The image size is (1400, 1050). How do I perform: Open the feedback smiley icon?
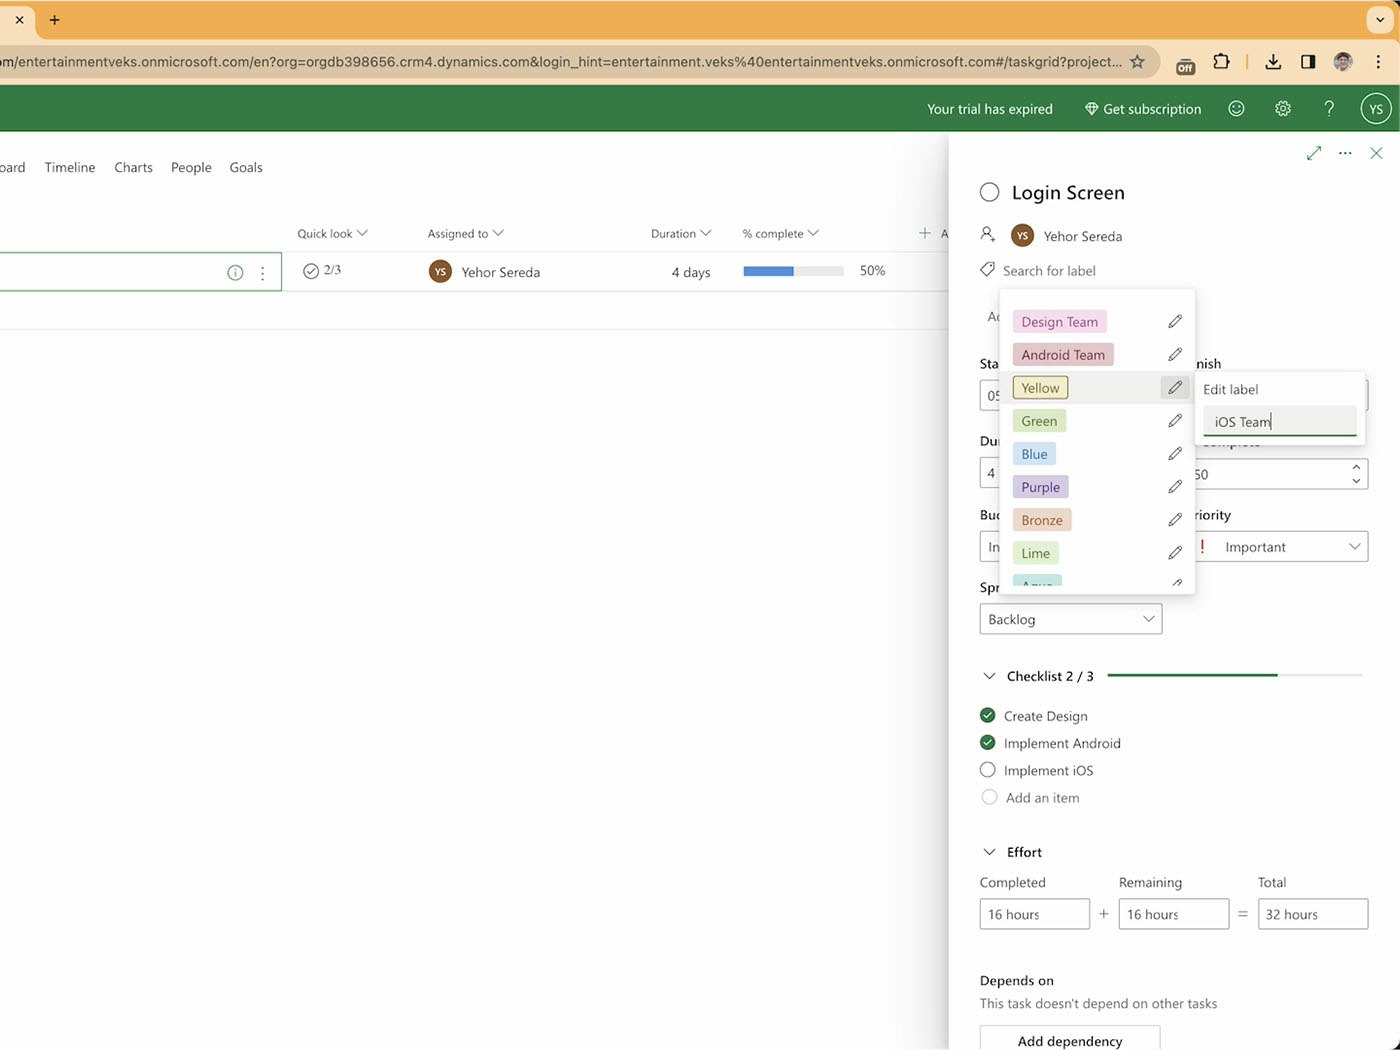click(x=1236, y=109)
